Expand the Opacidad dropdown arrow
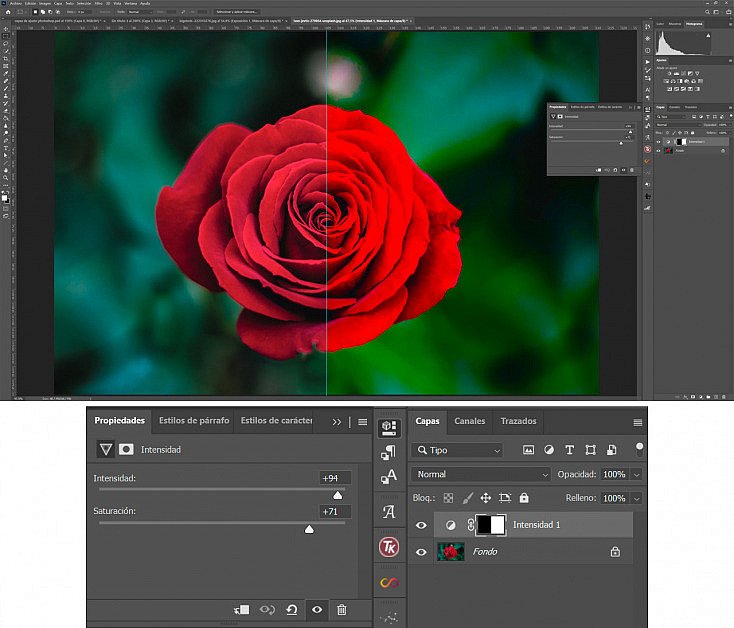This screenshot has width=734, height=628. tap(637, 475)
